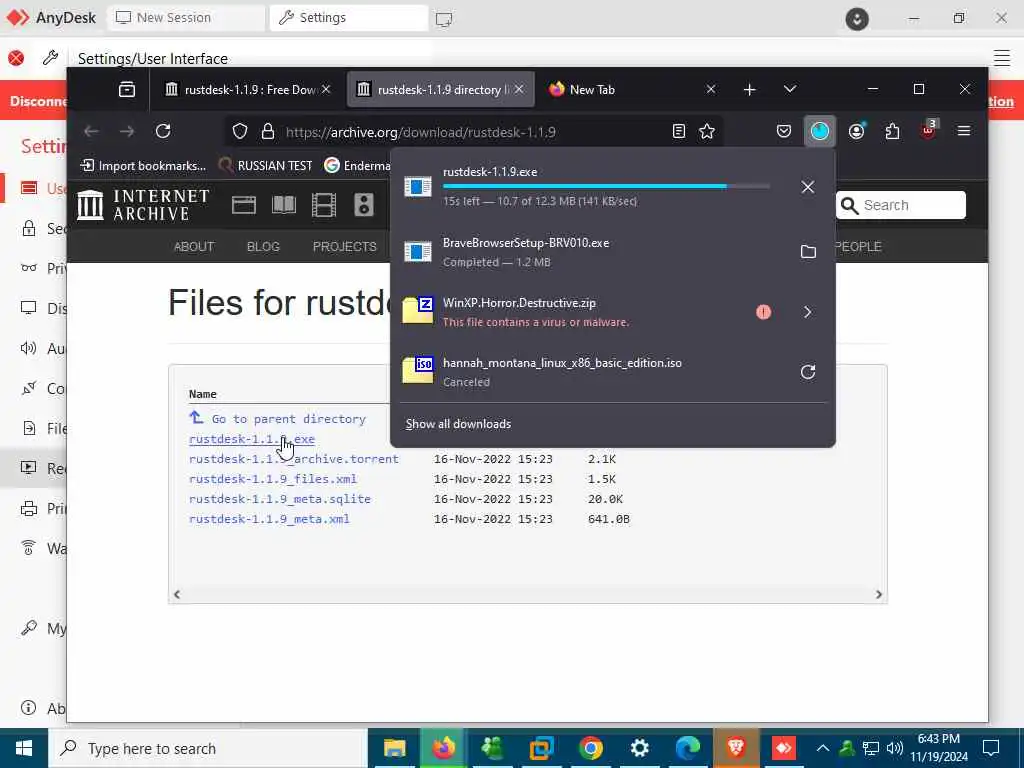Open rustdesk-1.1.9_files.xml link

pos(273,479)
